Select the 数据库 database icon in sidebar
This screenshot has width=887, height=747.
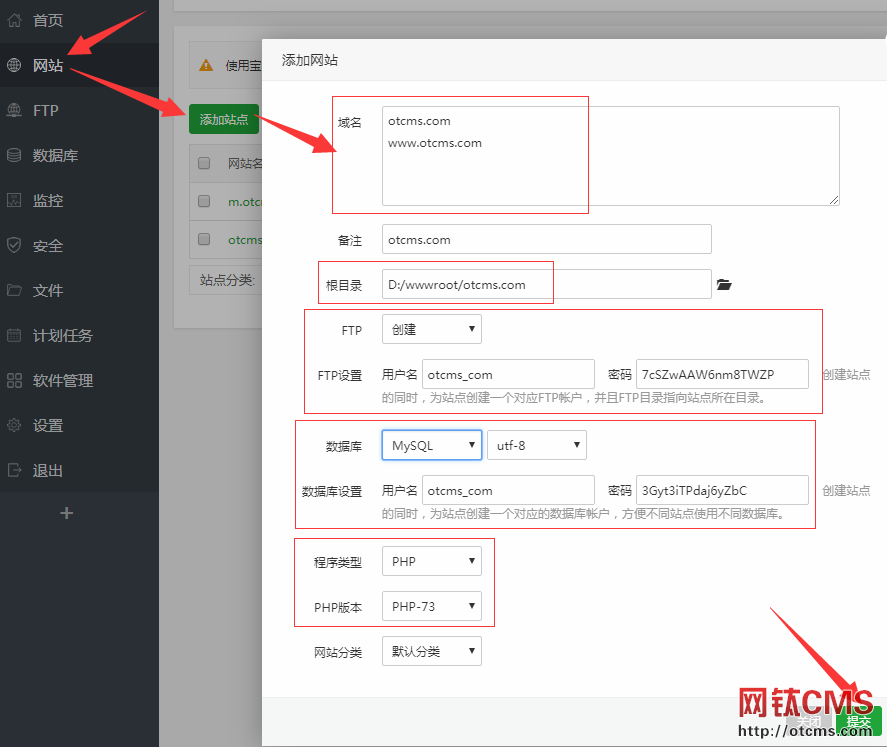click(x=15, y=155)
